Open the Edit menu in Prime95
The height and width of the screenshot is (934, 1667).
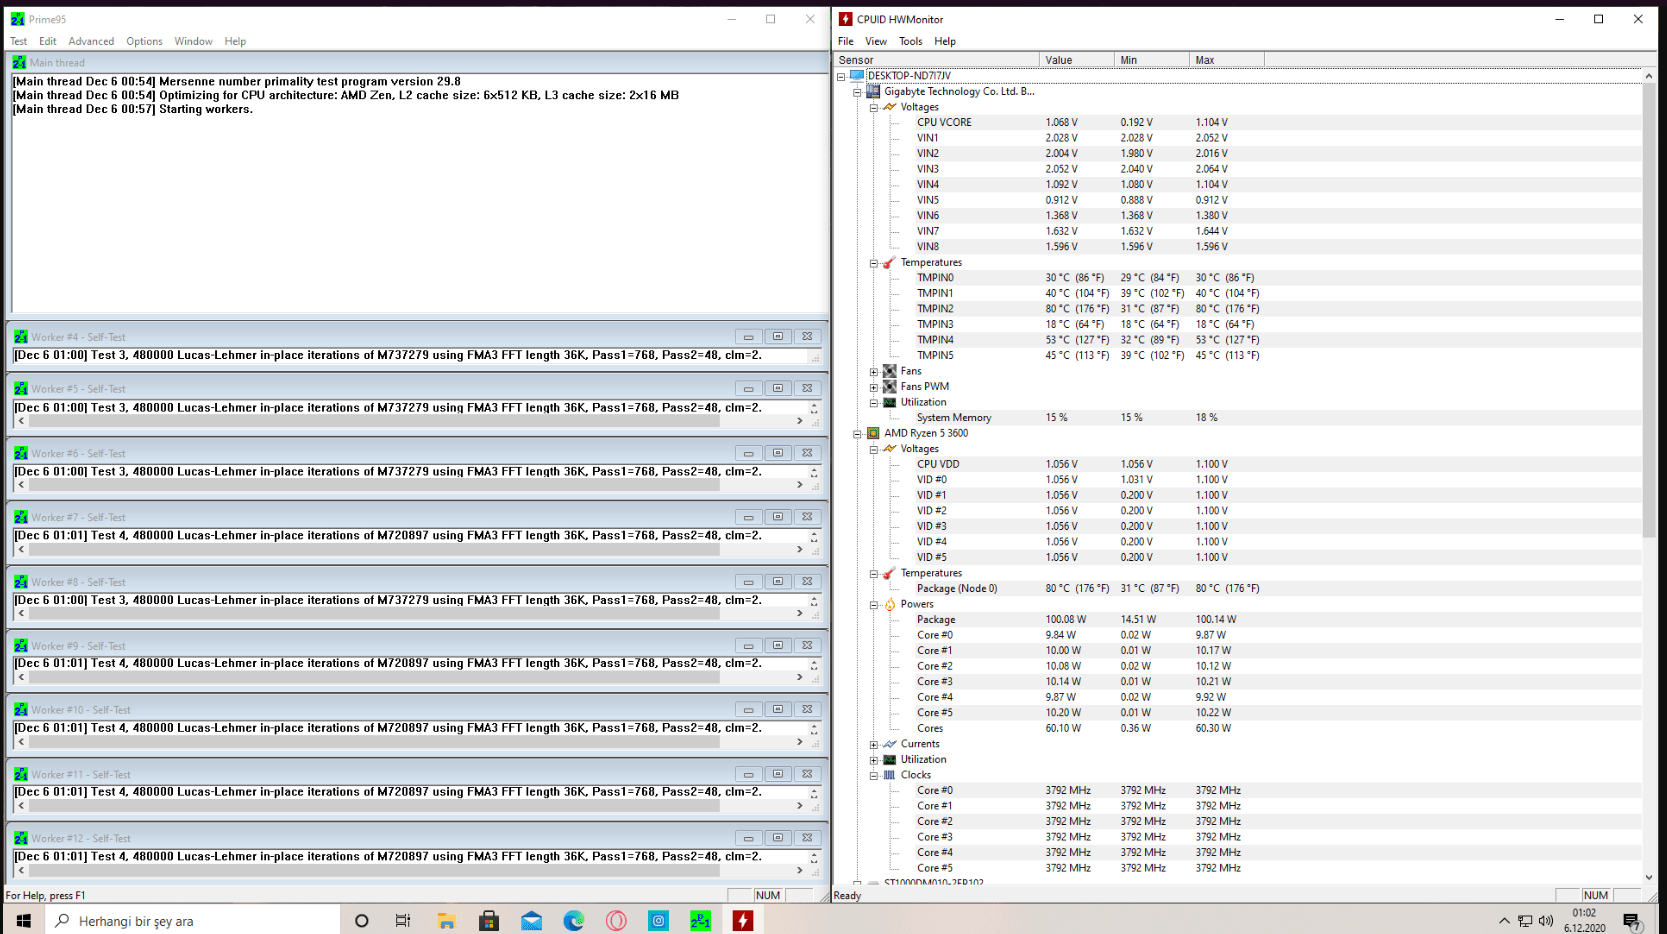pyautogui.click(x=48, y=41)
